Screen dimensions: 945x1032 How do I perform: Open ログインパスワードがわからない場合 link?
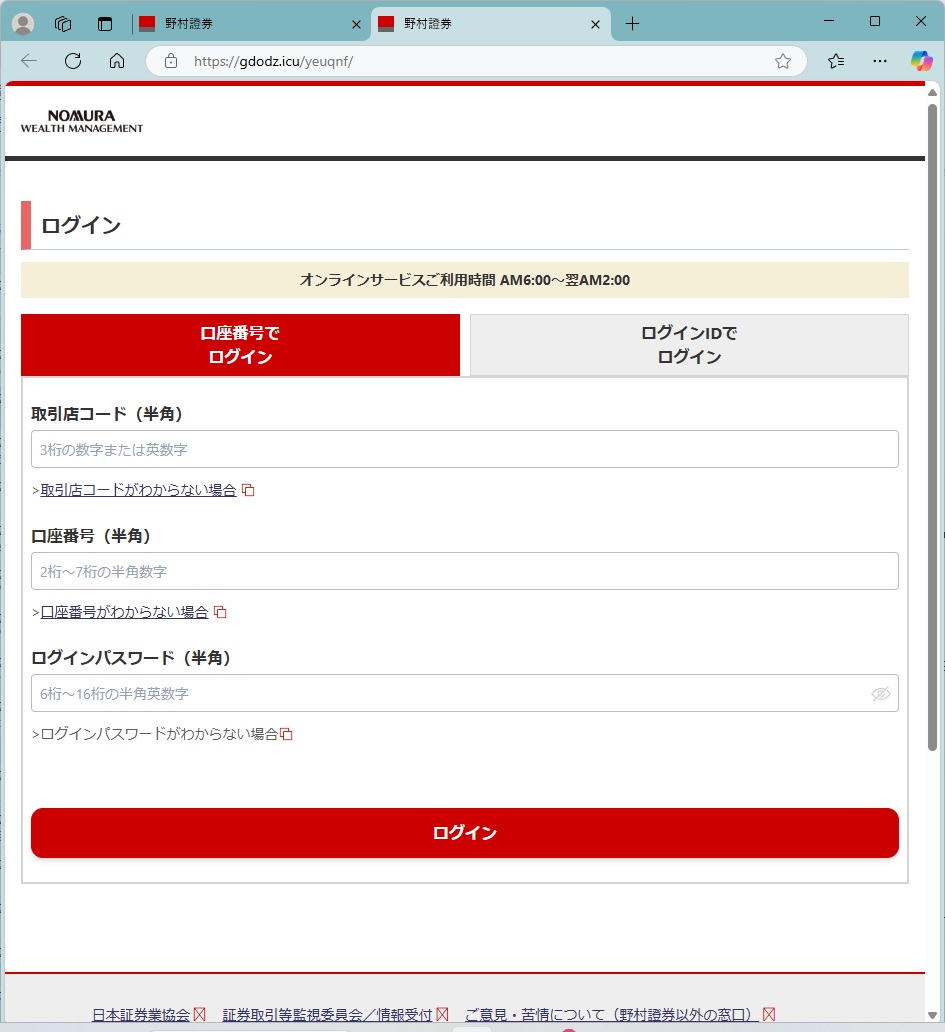coord(159,734)
